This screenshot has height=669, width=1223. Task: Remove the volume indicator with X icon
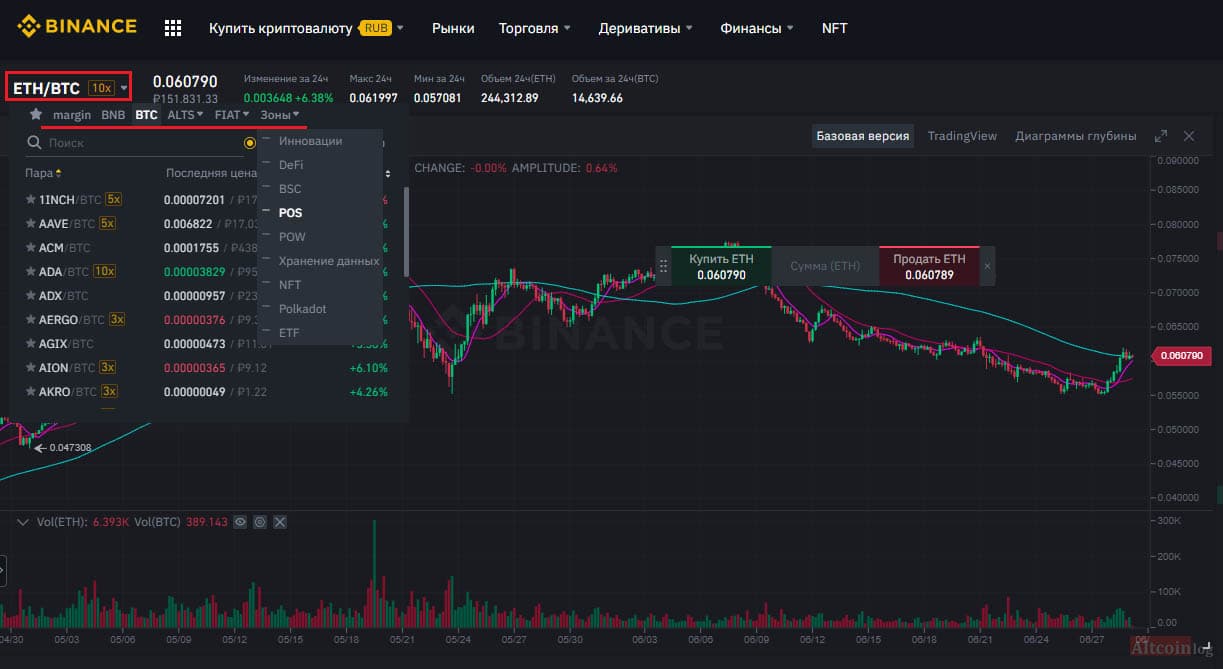coord(280,522)
